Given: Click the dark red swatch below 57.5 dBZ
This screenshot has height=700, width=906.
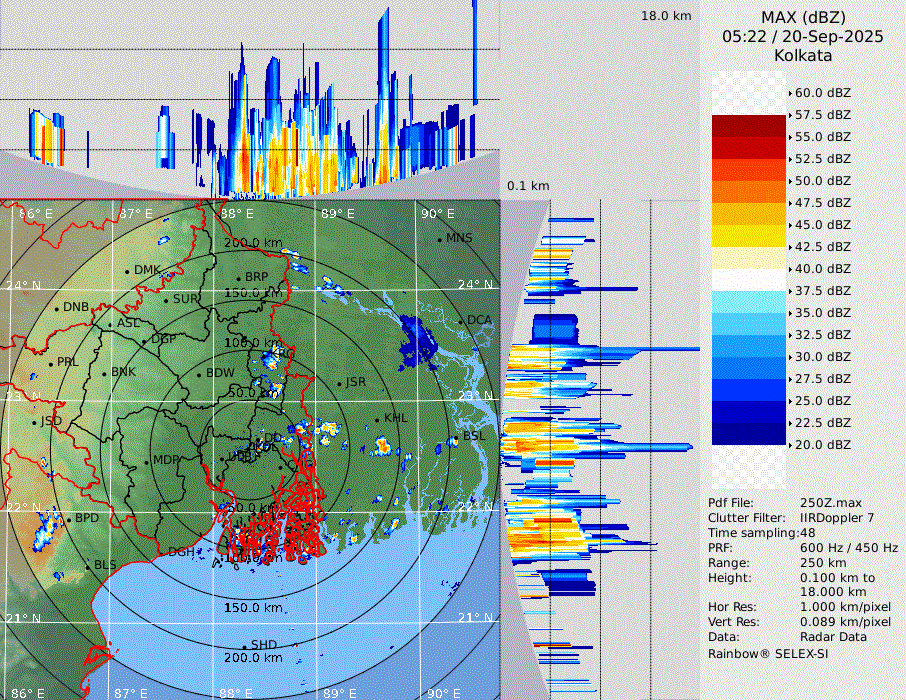Looking at the screenshot, I should coord(748,126).
